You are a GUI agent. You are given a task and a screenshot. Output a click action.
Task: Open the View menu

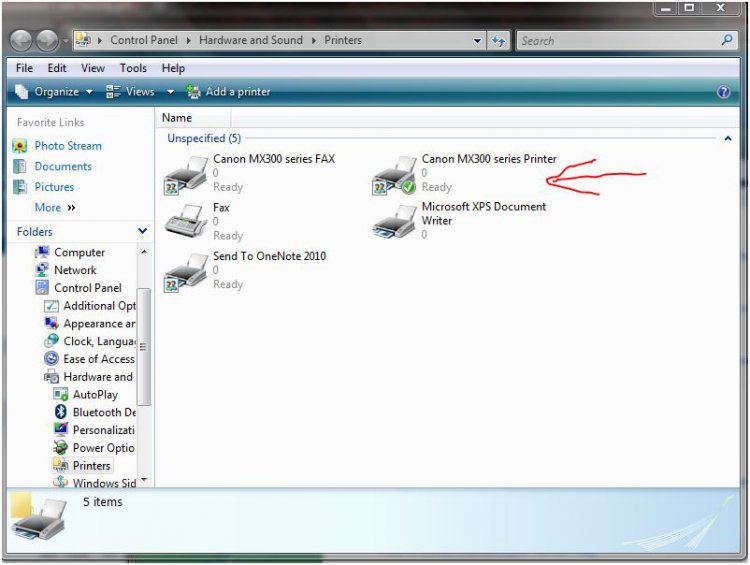point(92,68)
